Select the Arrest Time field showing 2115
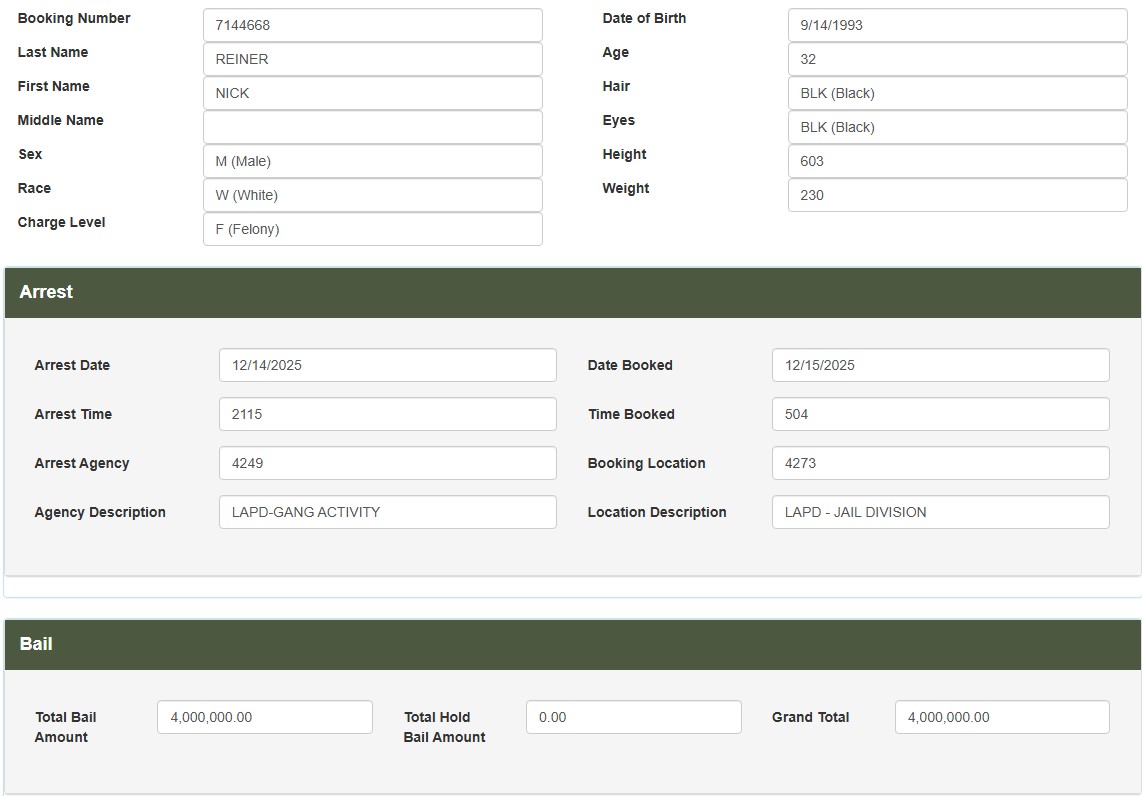 388,414
